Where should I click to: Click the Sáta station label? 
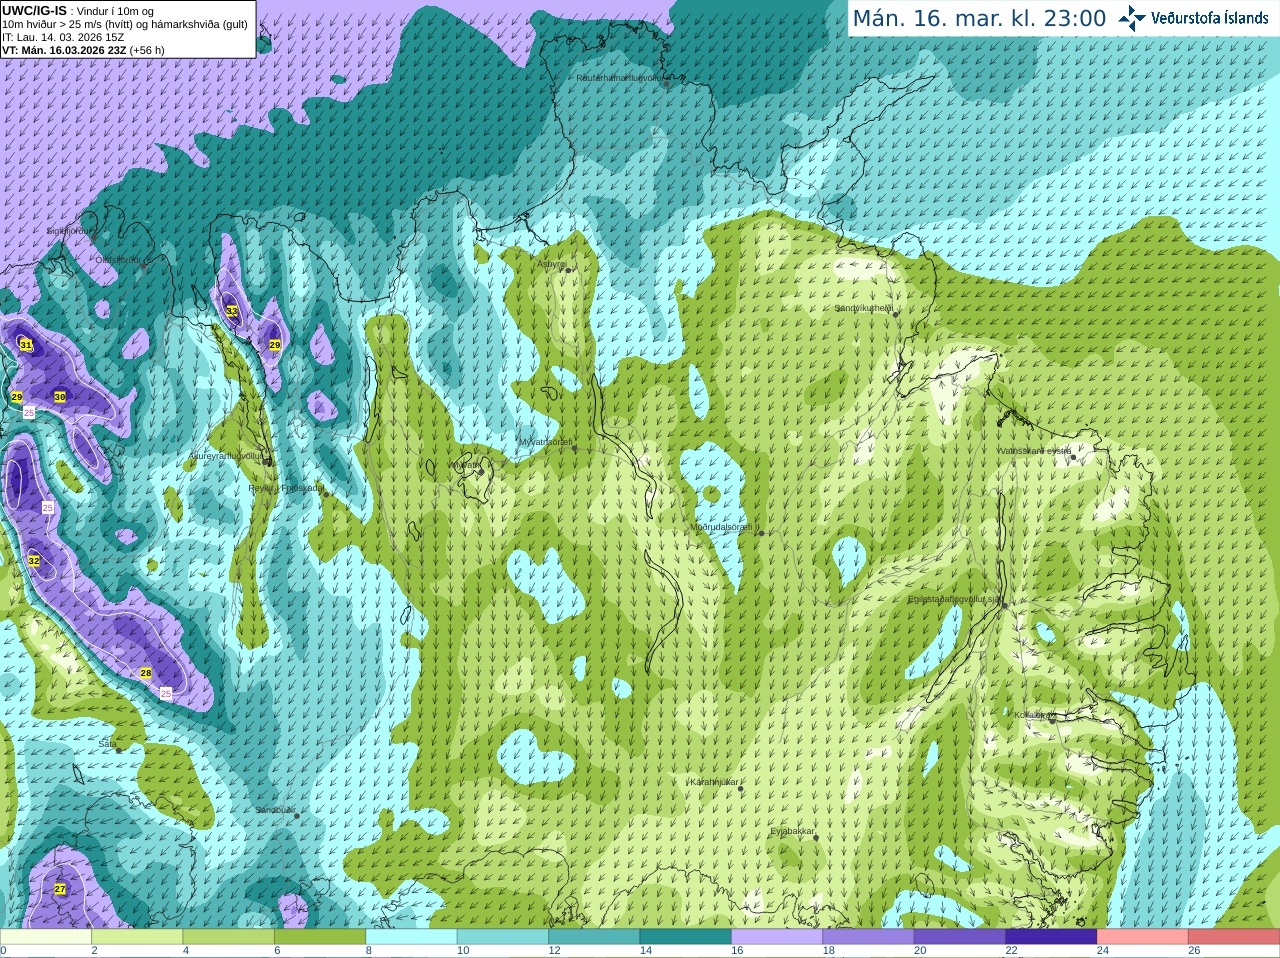click(x=107, y=744)
